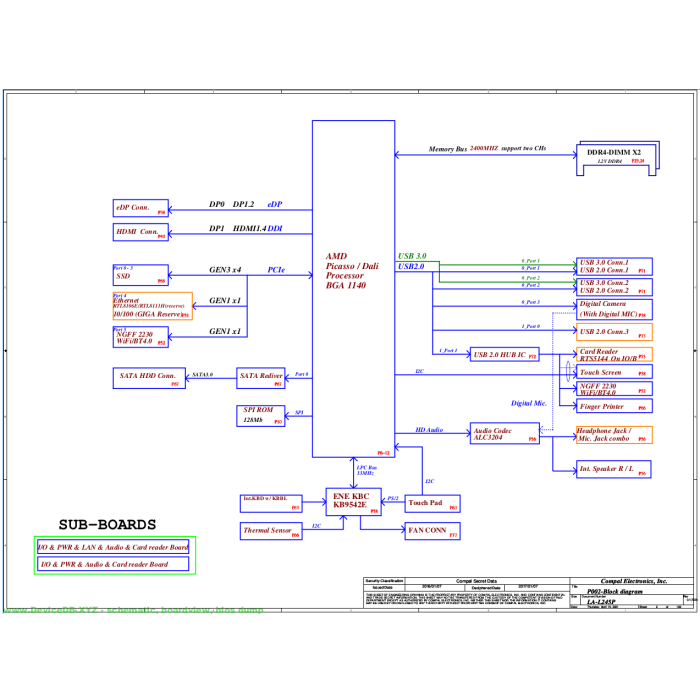700x700 pixels.
Task: Click the USB 2.0 Conn.3 box
Action: (614, 332)
